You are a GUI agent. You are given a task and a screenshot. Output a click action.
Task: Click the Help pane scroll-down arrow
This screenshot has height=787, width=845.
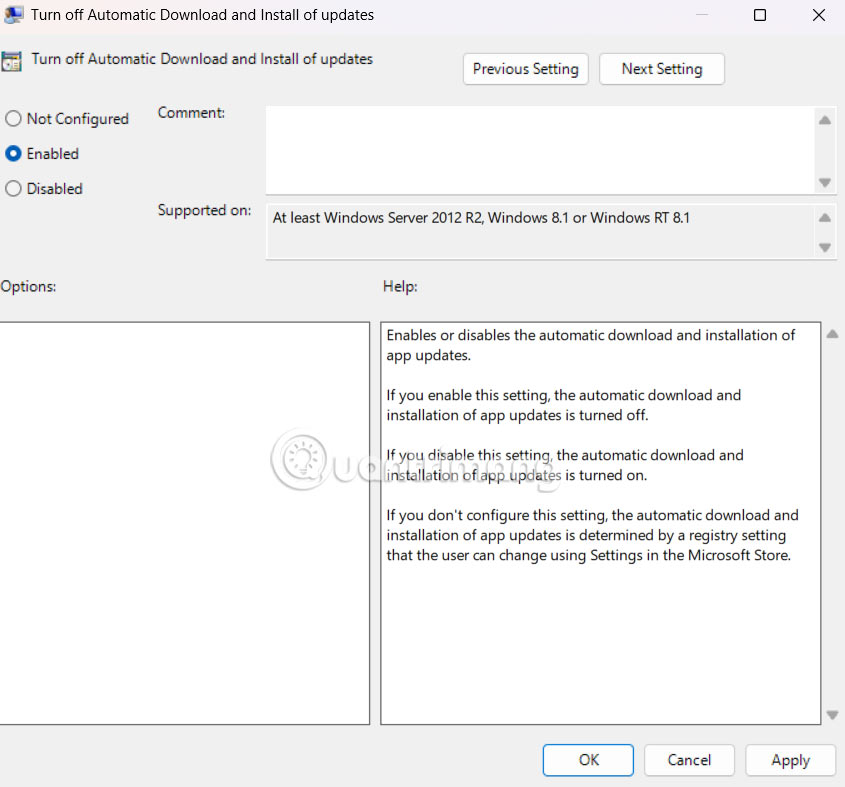832,715
